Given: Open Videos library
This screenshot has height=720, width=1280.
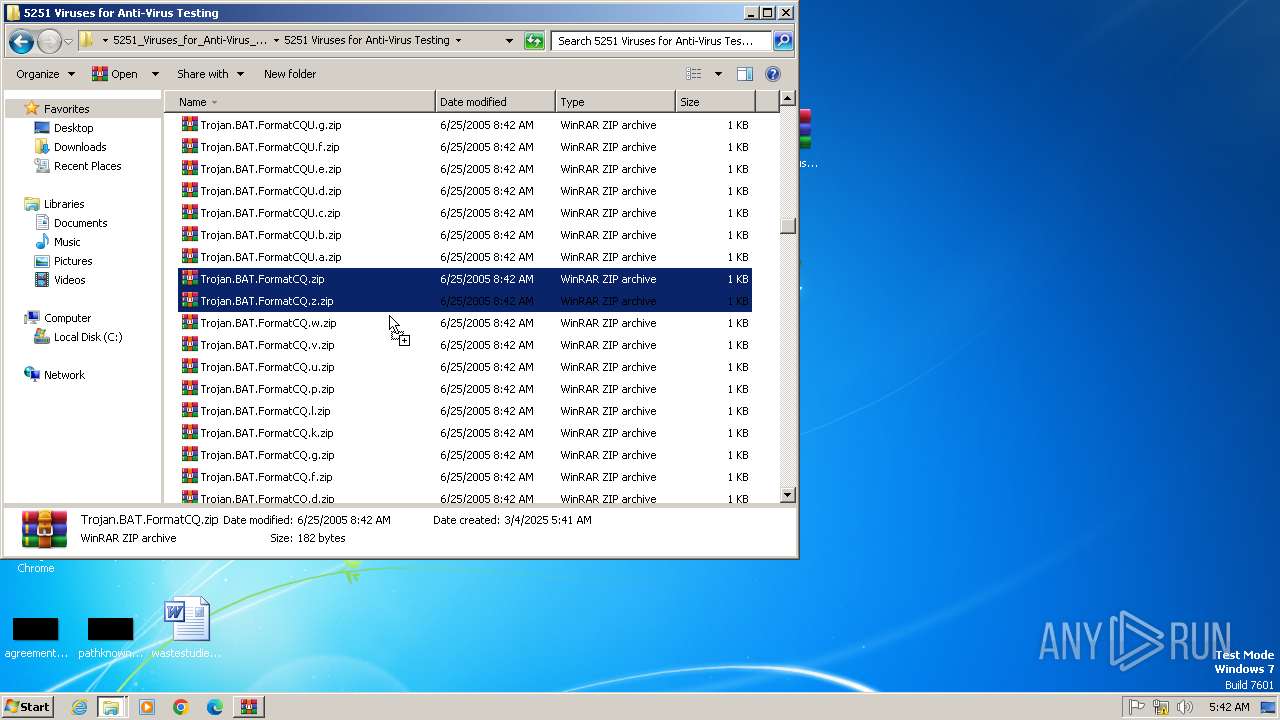Looking at the screenshot, I should coord(69,280).
